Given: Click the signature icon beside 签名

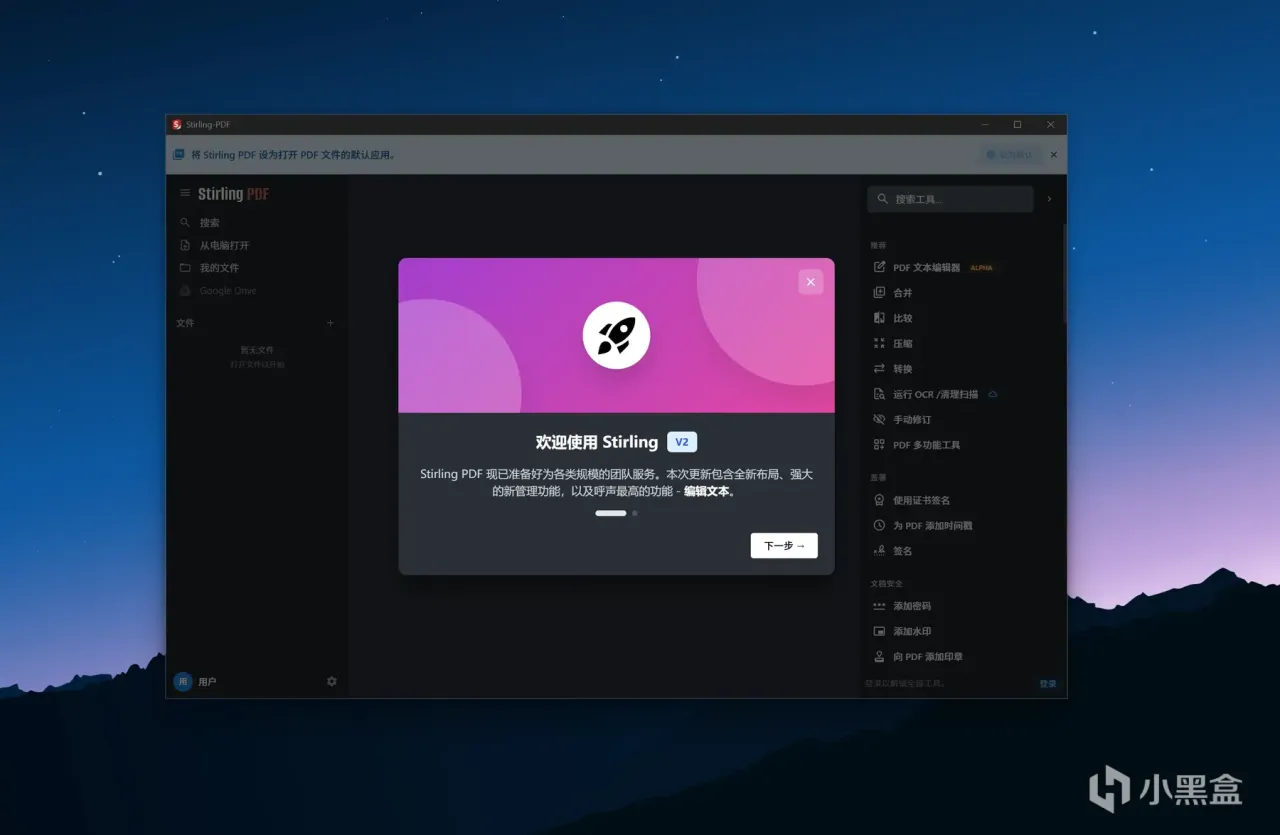Looking at the screenshot, I should click(x=879, y=550).
